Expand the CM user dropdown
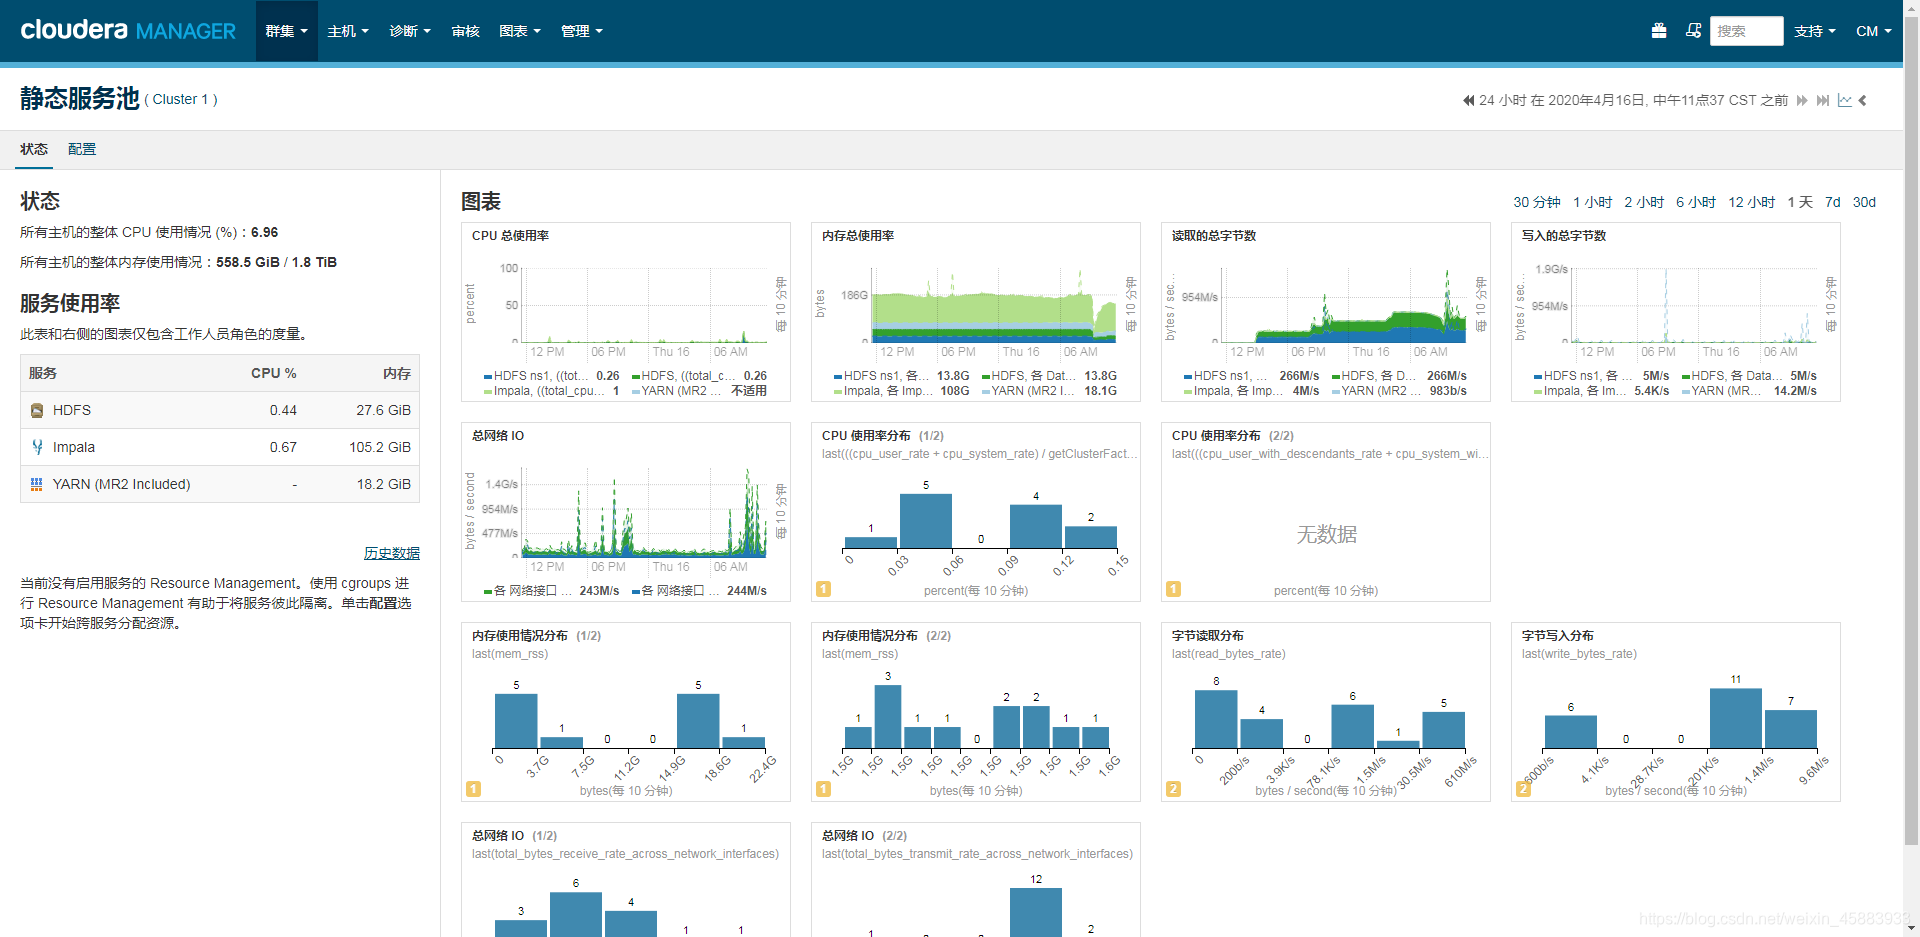The width and height of the screenshot is (1920, 937). pyautogui.click(x=1874, y=31)
